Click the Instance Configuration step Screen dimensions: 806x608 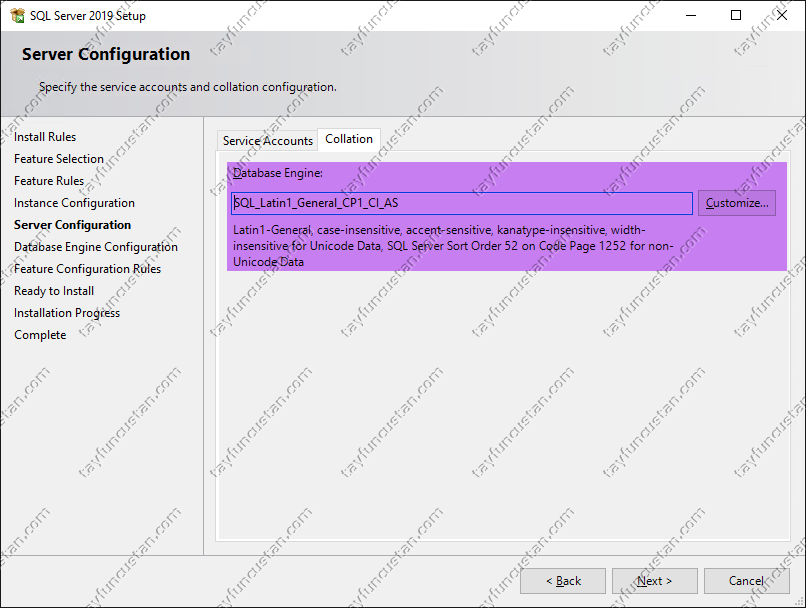tap(74, 203)
